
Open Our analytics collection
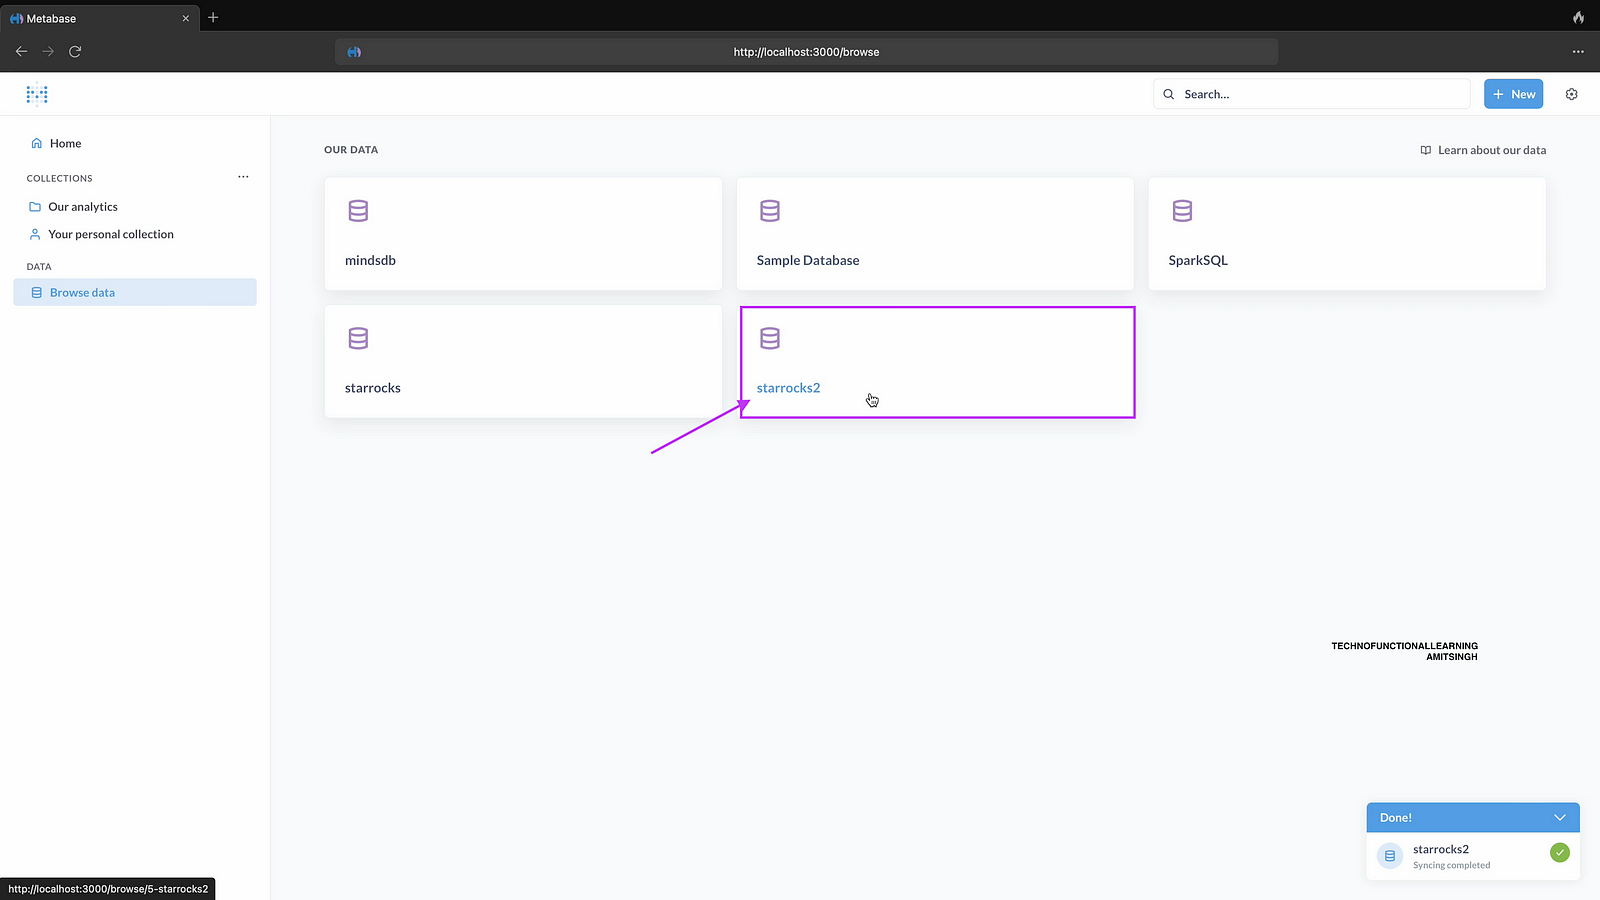(x=83, y=207)
